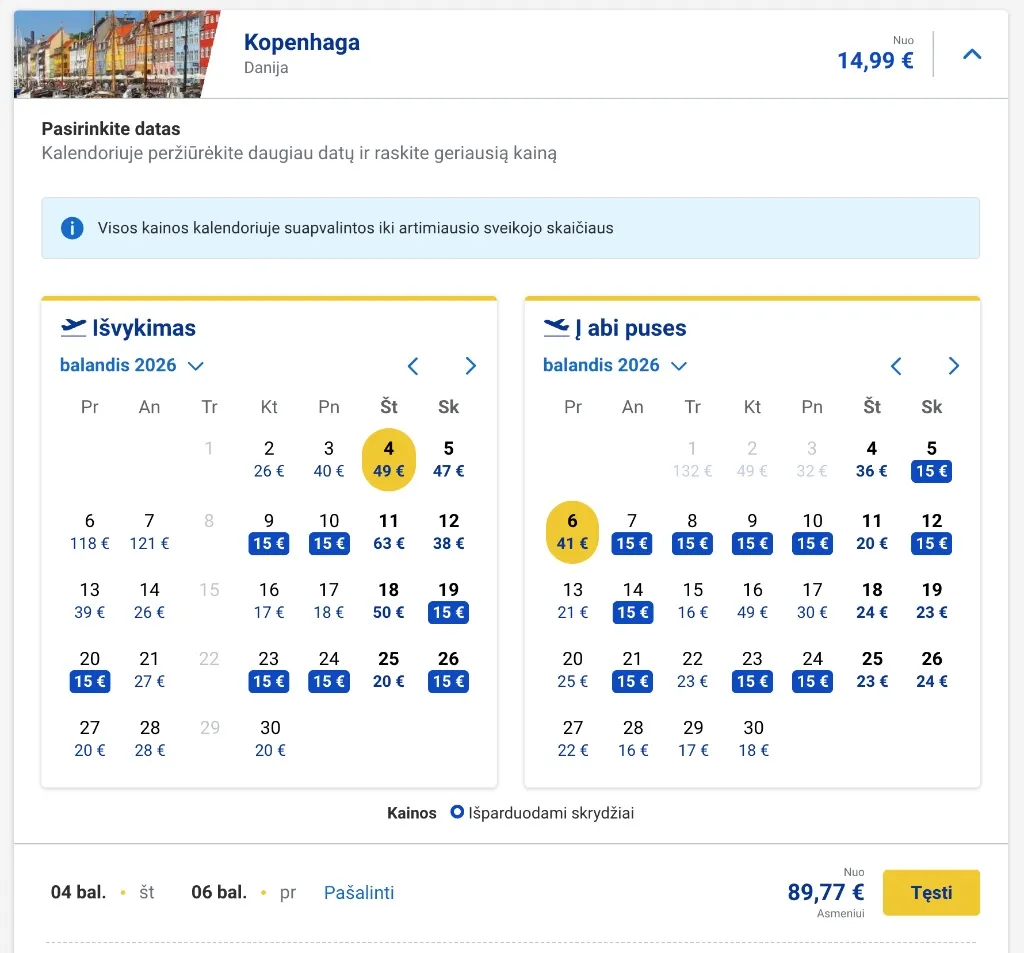Click the Pašalinti link
The width and height of the screenshot is (1024, 953).
coord(359,892)
